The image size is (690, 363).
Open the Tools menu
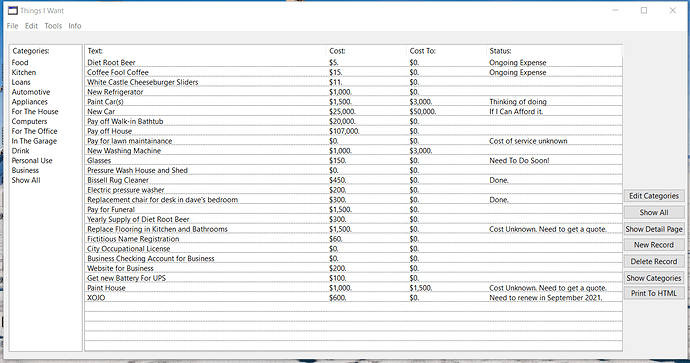(x=53, y=26)
